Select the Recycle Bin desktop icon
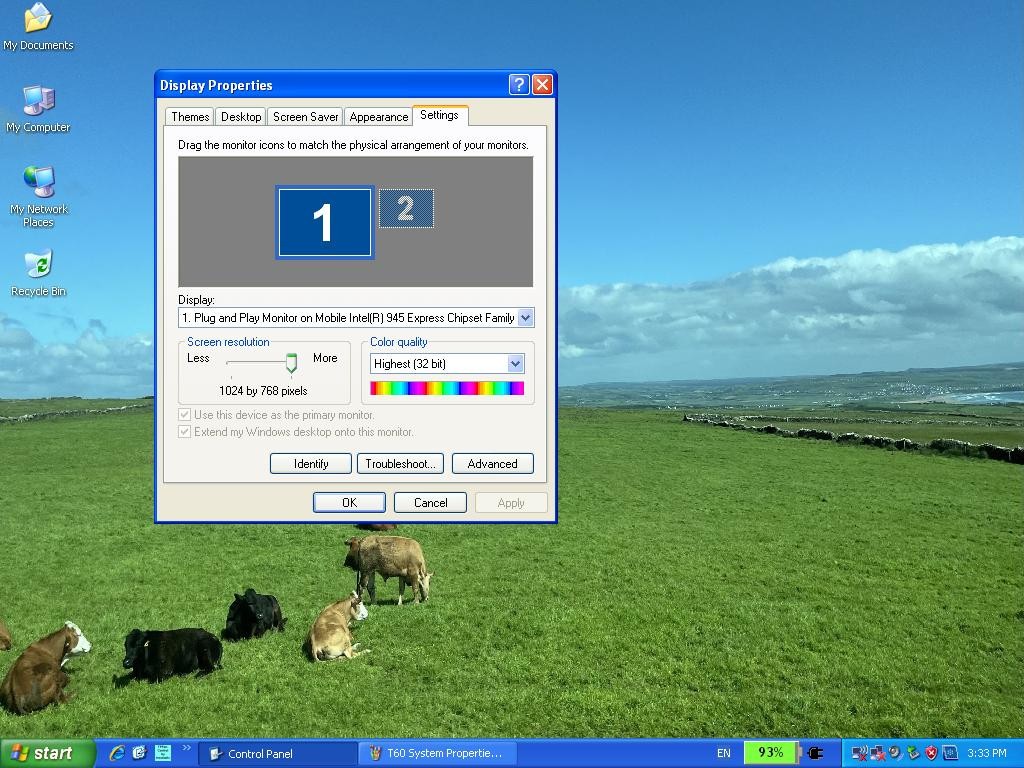 coord(39,272)
